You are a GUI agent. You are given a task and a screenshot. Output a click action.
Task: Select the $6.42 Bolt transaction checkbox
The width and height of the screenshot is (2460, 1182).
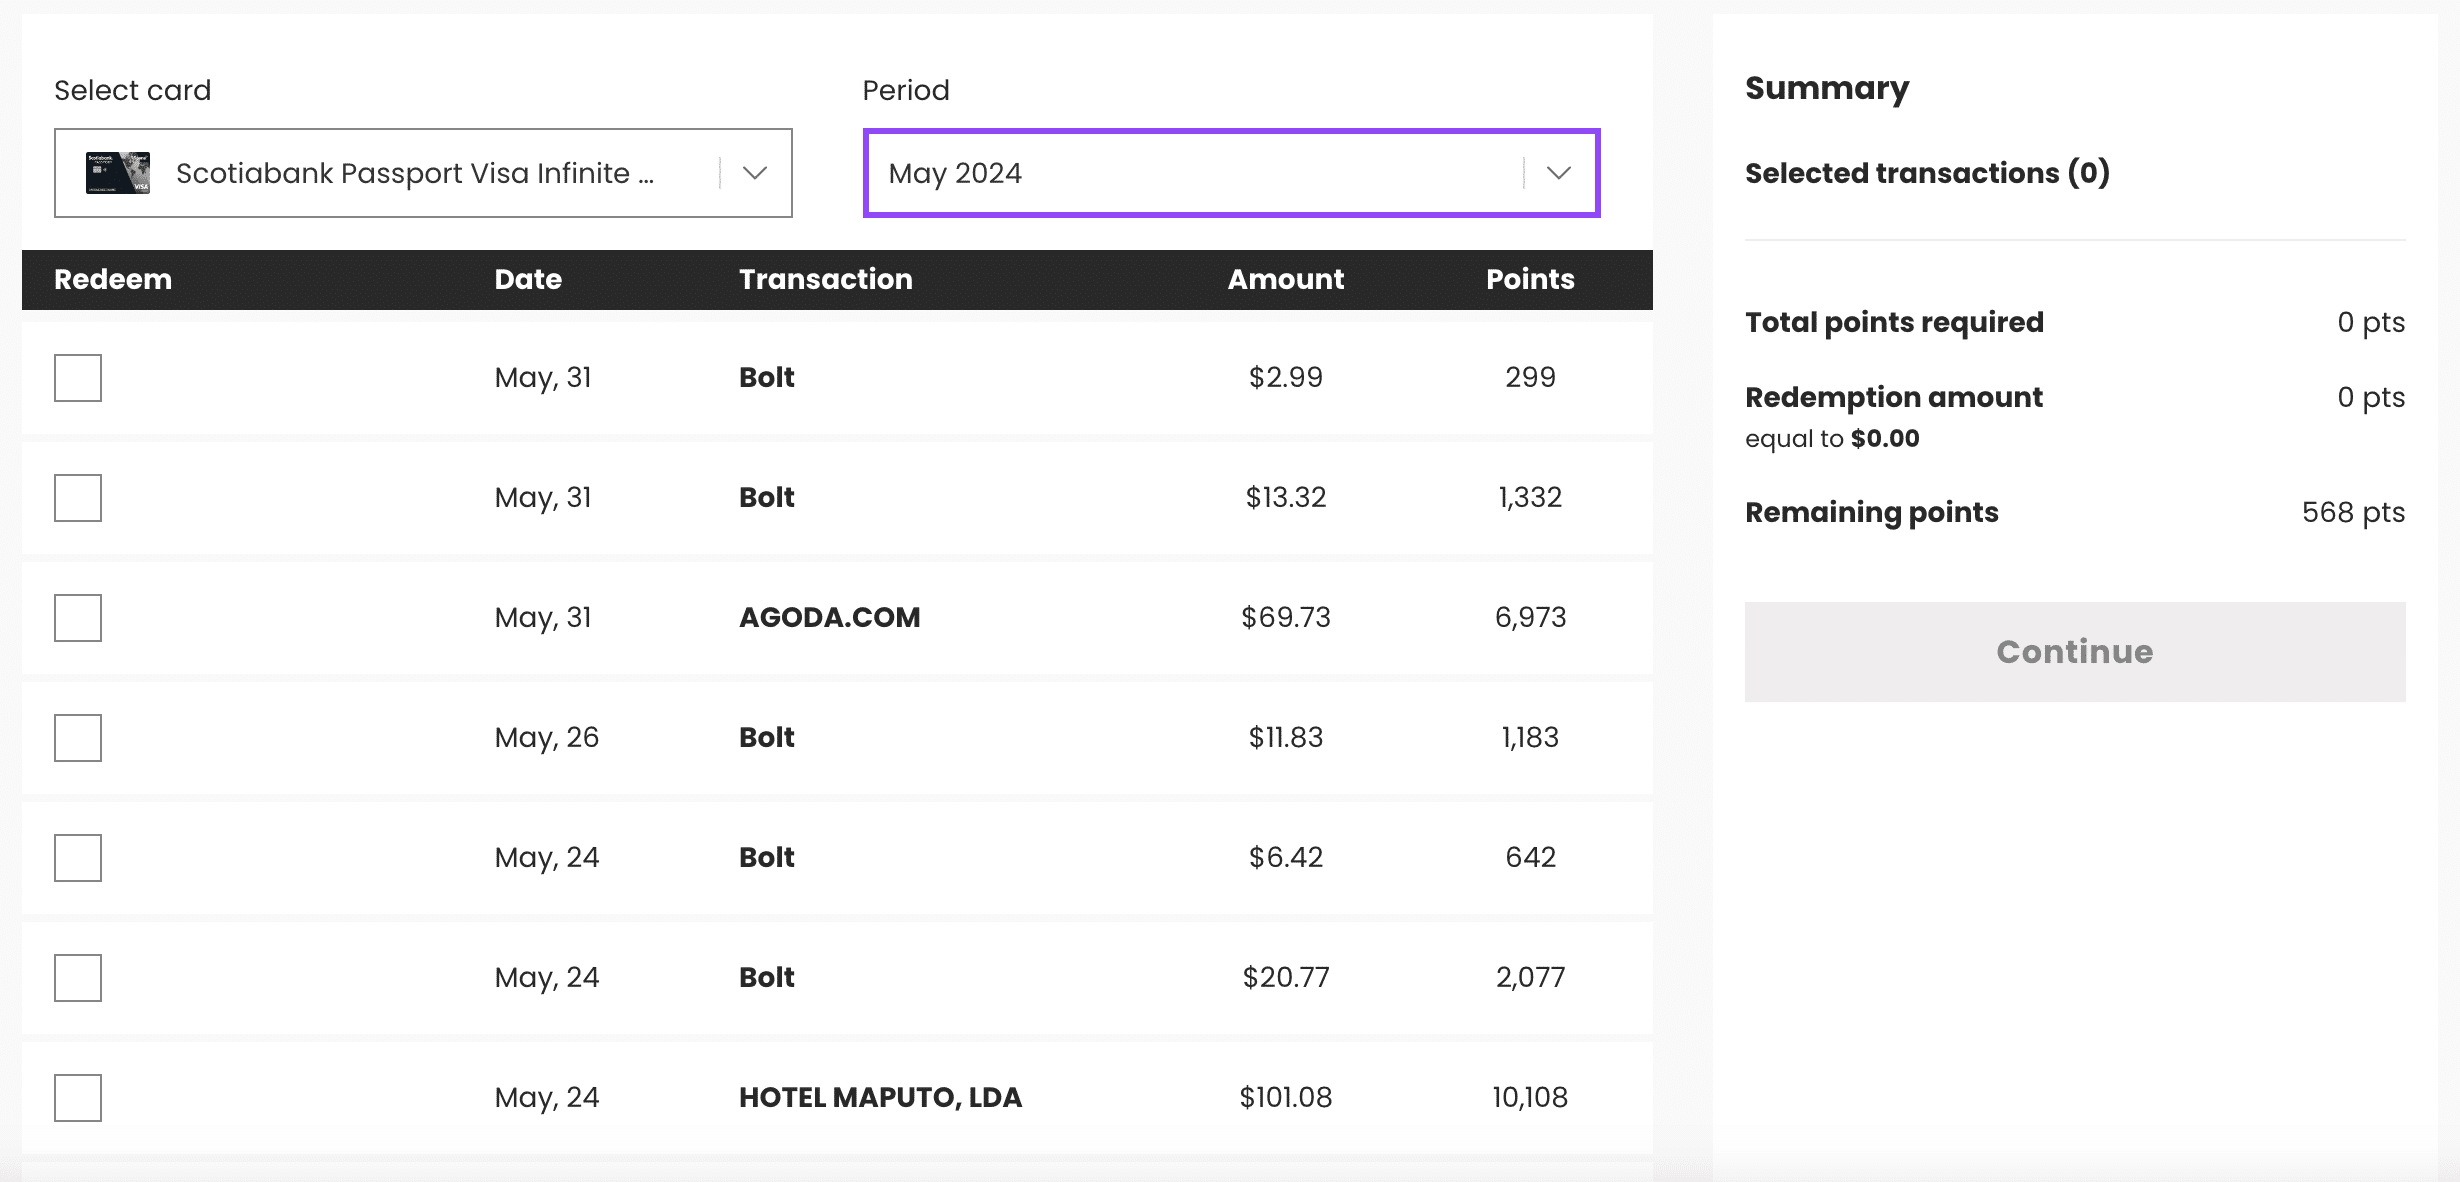tap(78, 858)
